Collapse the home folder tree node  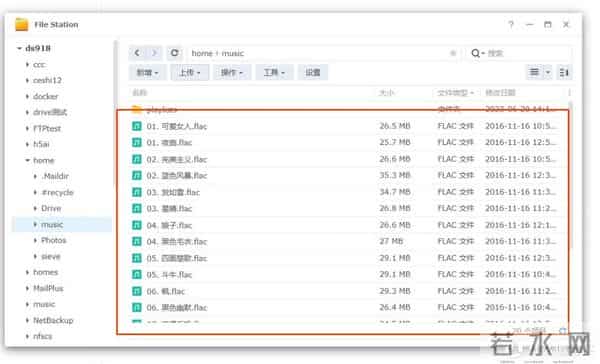pos(27,160)
